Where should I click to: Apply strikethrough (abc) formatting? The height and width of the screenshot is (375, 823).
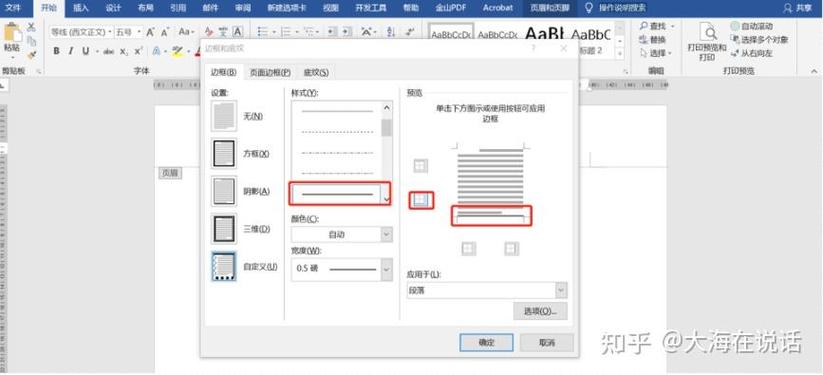[x=109, y=51]
